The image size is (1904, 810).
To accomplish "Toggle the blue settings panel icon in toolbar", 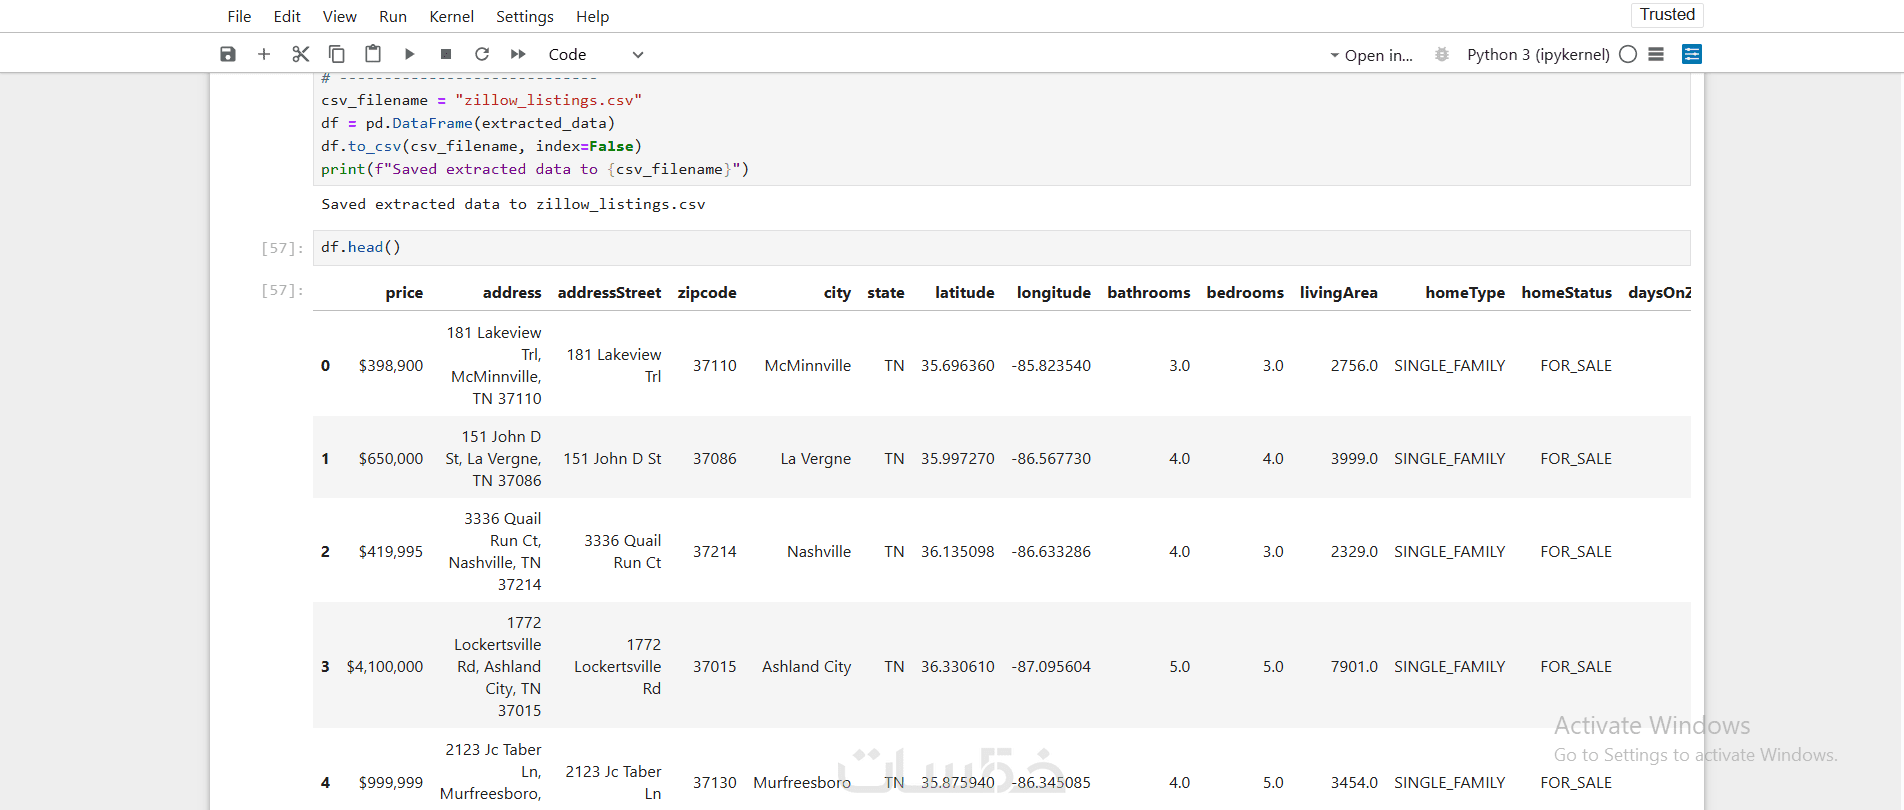I will [x=1692, y=54].
